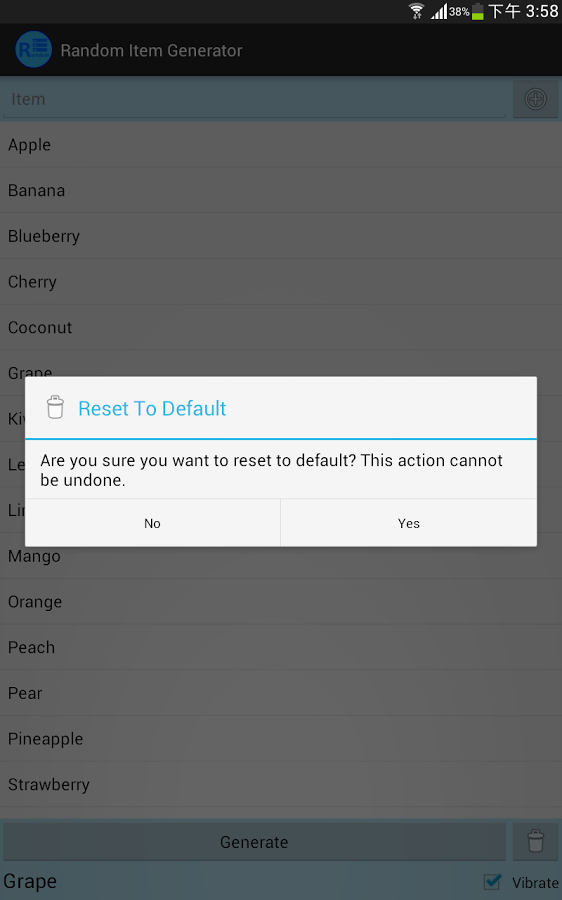Tap the Mango list item
The height and width of the screenshot is (900, 562).
pos(281,556)
